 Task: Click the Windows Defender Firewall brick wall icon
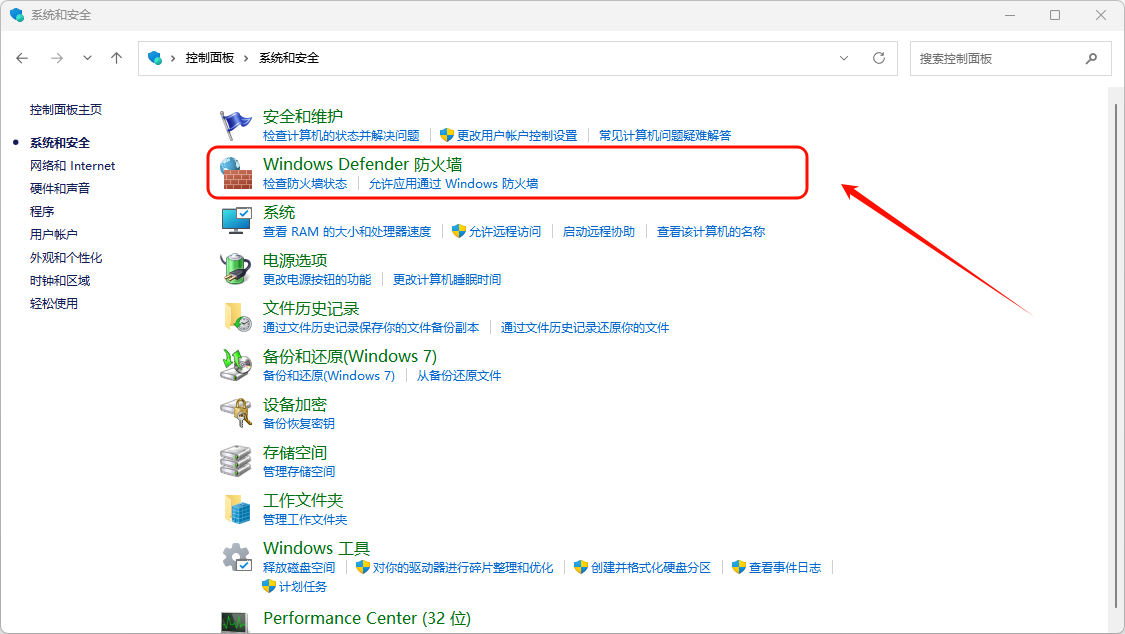pos(236,173)
